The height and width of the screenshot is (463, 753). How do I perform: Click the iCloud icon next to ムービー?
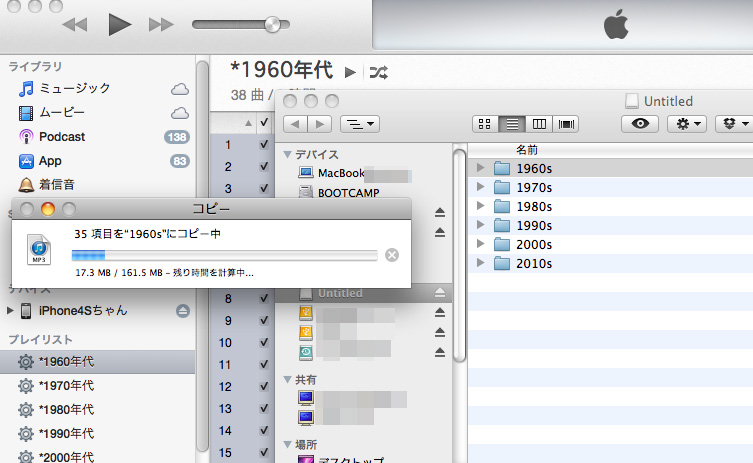[180, 113]
